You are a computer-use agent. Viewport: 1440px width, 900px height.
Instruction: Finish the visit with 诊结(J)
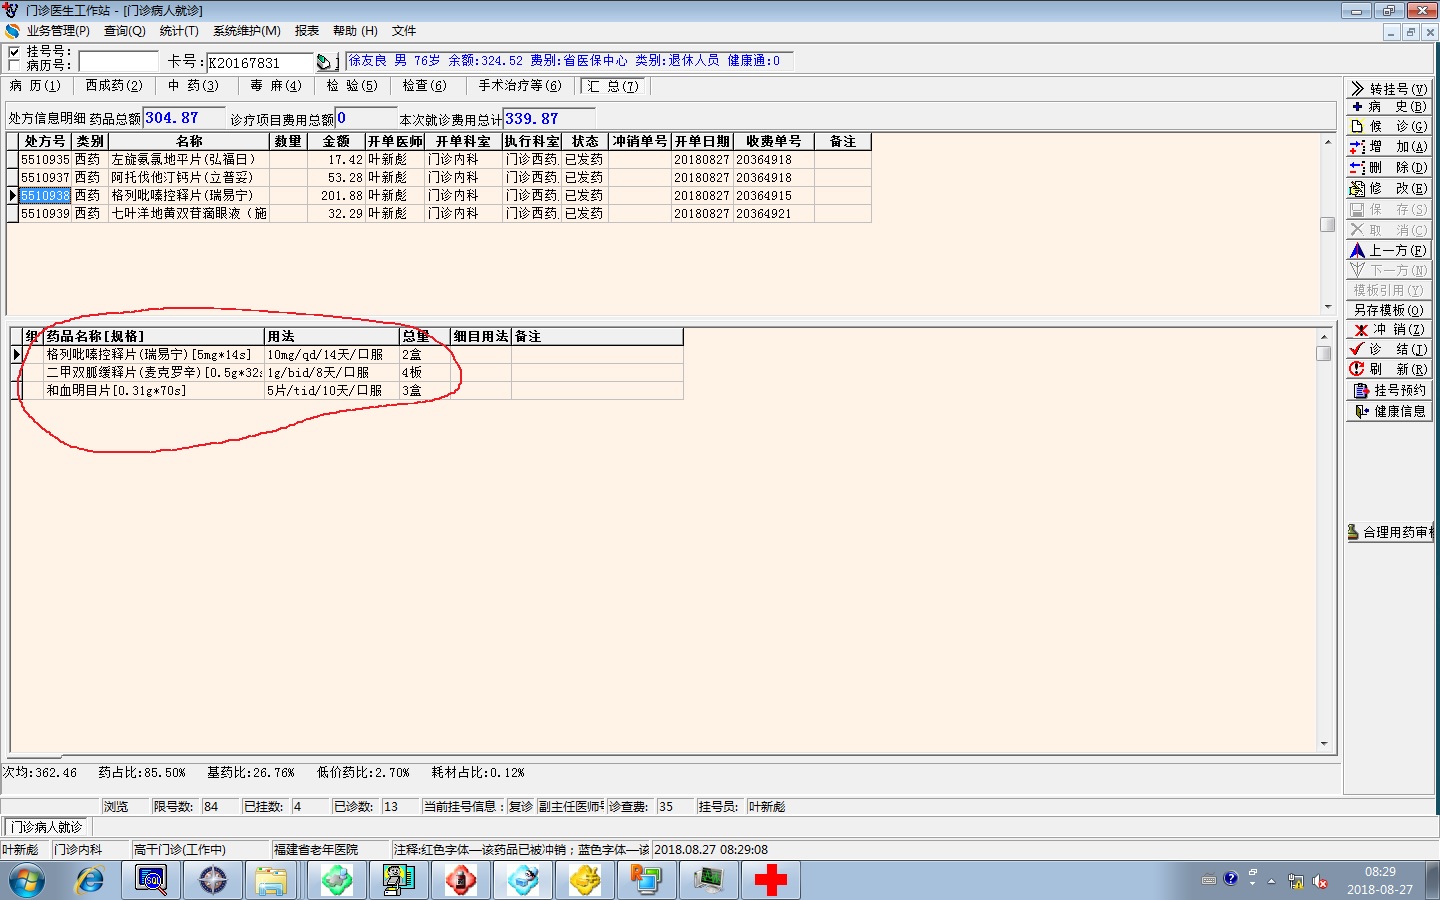tap(1389, 350)
